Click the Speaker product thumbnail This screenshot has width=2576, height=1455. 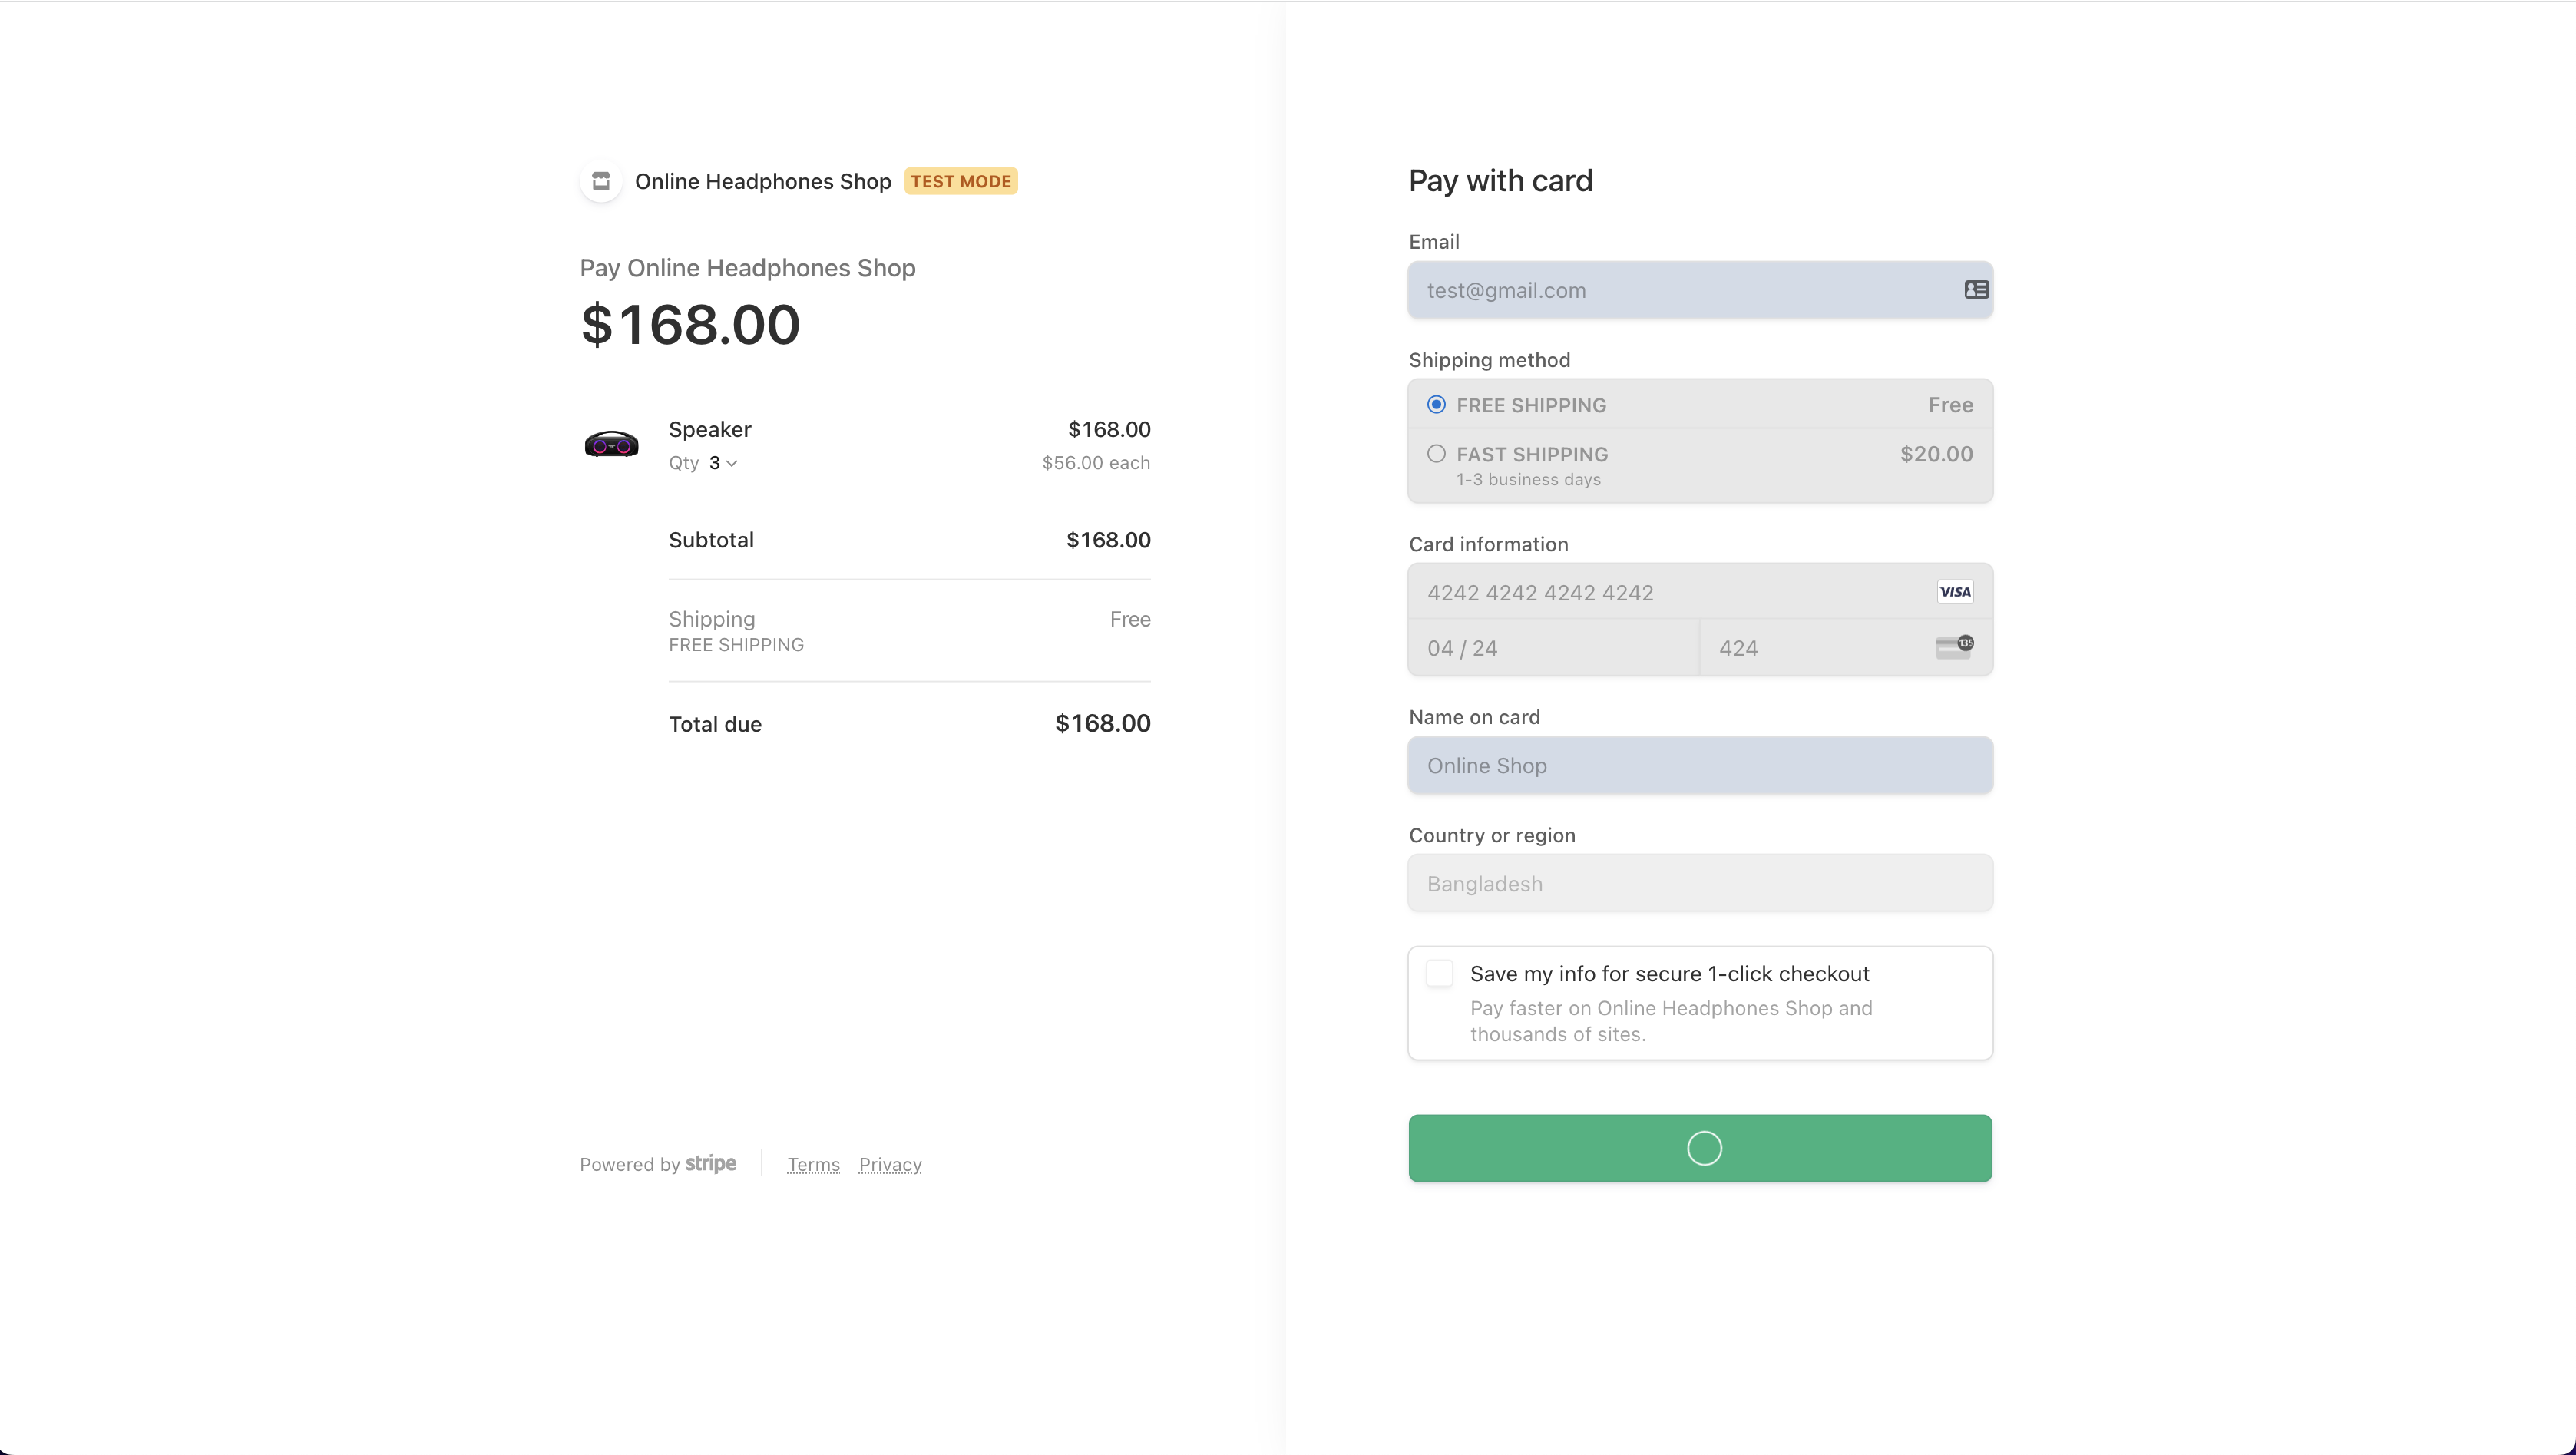(x=611, y=443)
